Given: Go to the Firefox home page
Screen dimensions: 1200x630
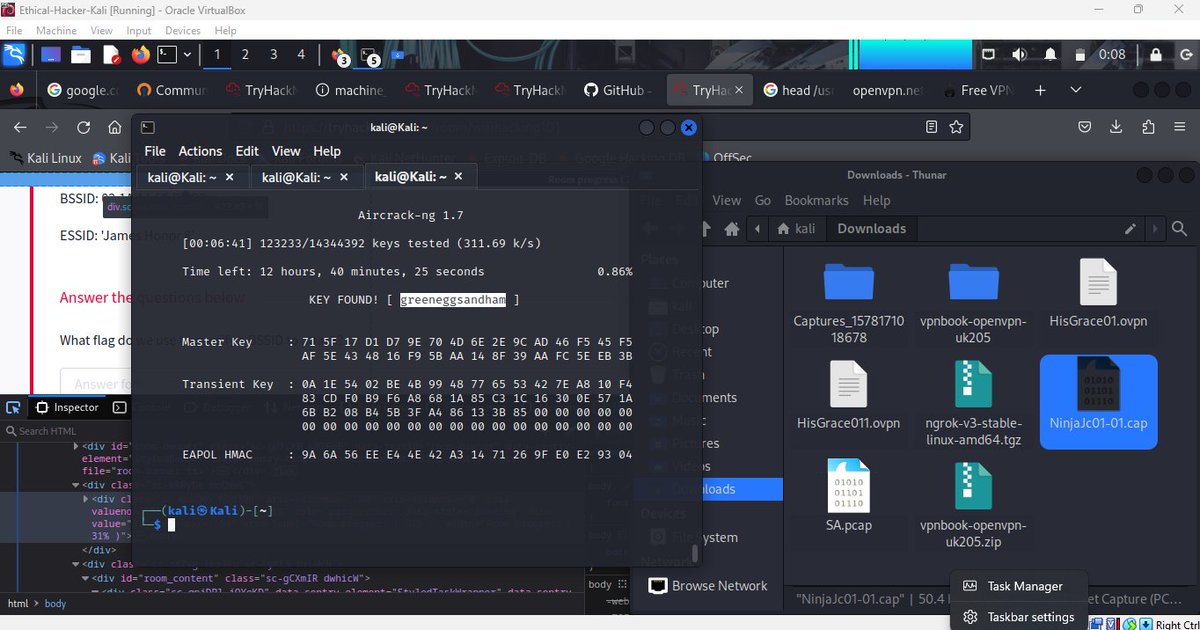Looking at the screenshot, I should [116, 127].
